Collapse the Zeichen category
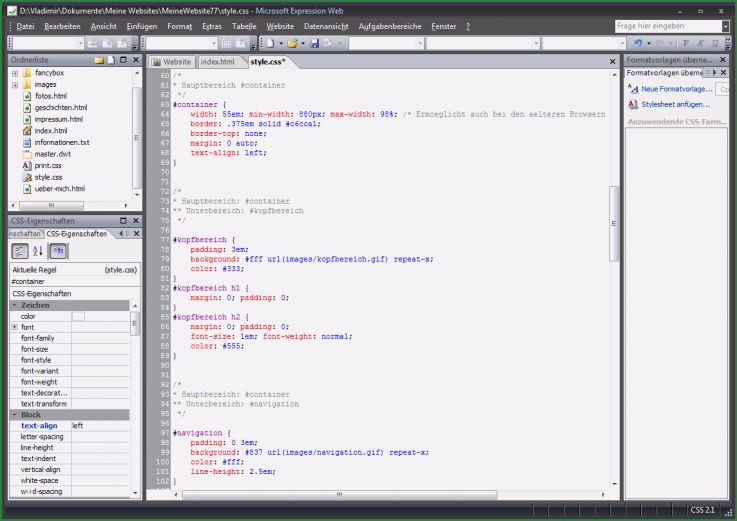This screenshot has height=521, width=737. click(x=14, y=305)
